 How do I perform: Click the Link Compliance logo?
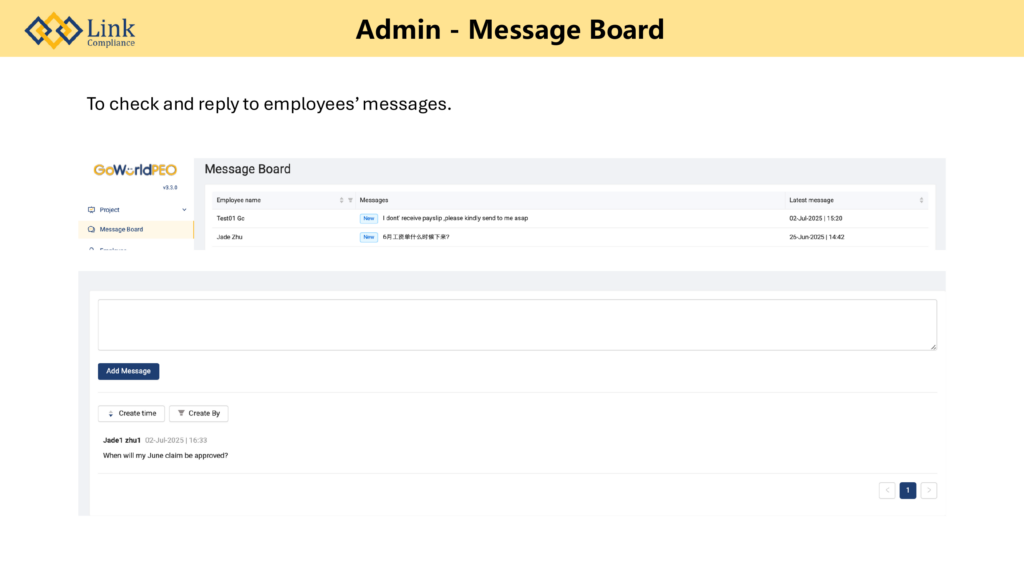pyautogui.click(x=80, y=30)
